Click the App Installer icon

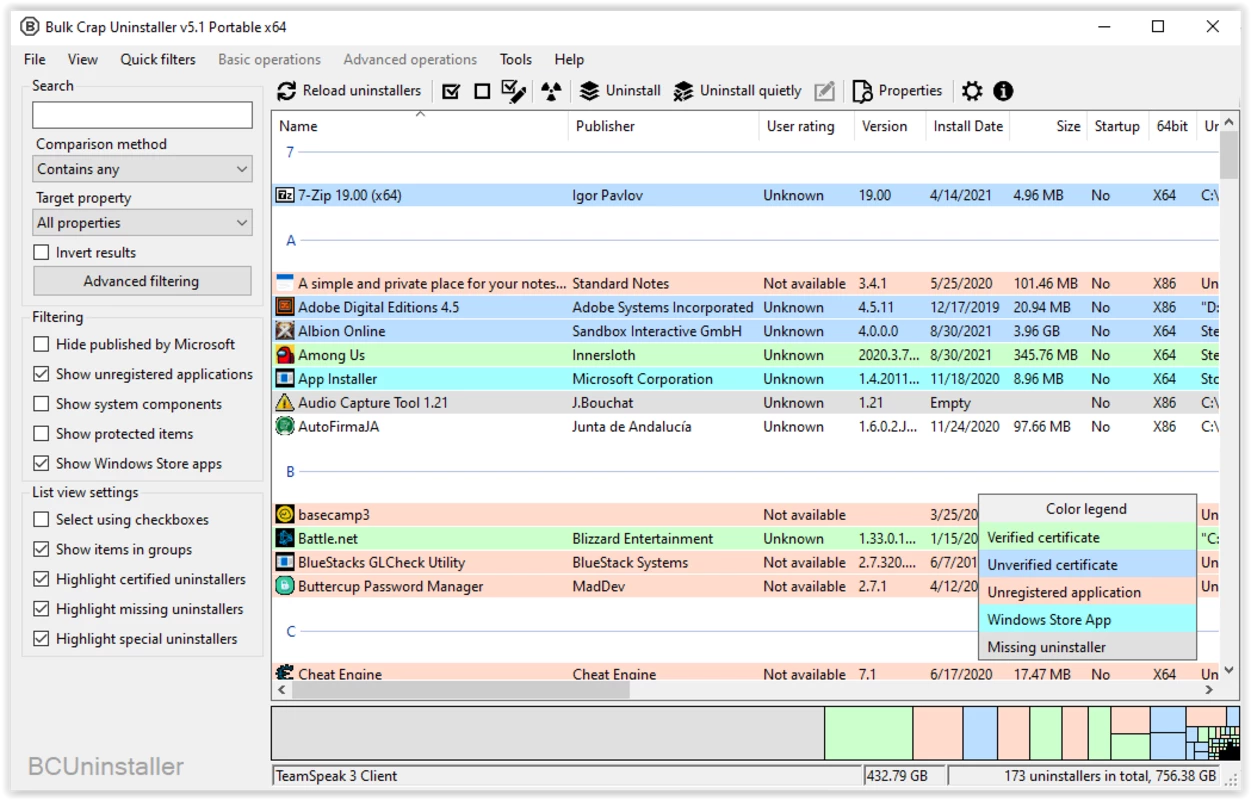[284, 379]
